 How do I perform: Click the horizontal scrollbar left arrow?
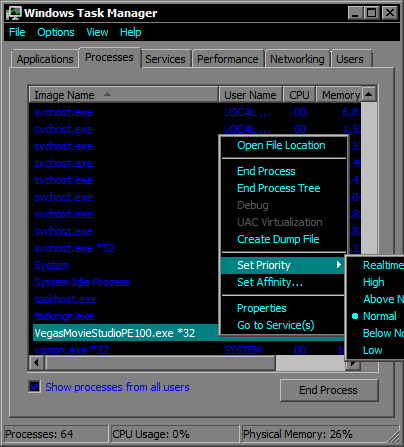(36, 362)
